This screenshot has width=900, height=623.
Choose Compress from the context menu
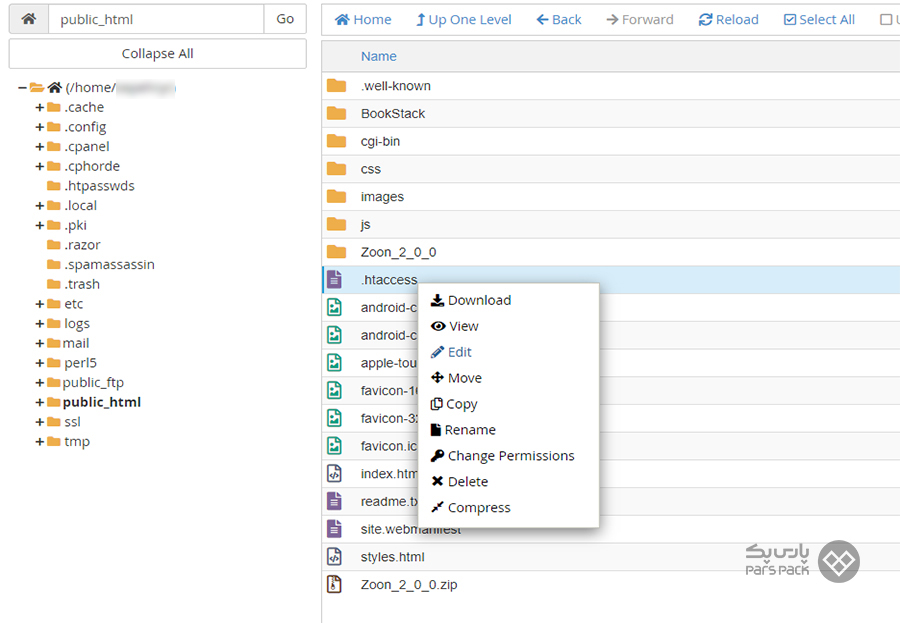click(471, 508)
